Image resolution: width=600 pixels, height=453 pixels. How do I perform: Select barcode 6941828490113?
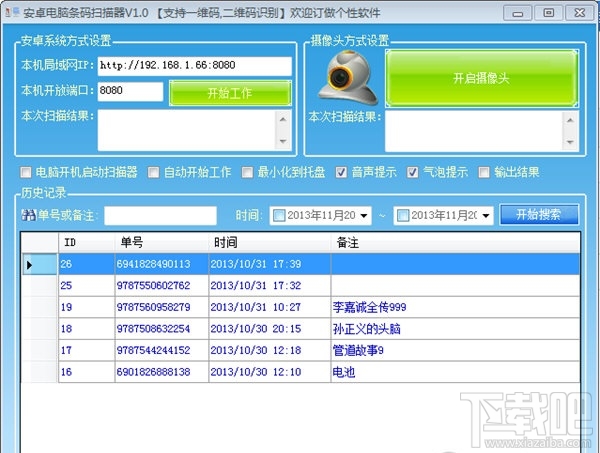coord(162,264)
